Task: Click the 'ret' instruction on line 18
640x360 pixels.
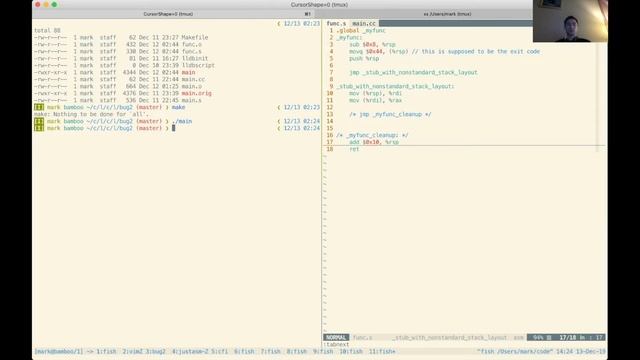Action: [x=354, y=149]
